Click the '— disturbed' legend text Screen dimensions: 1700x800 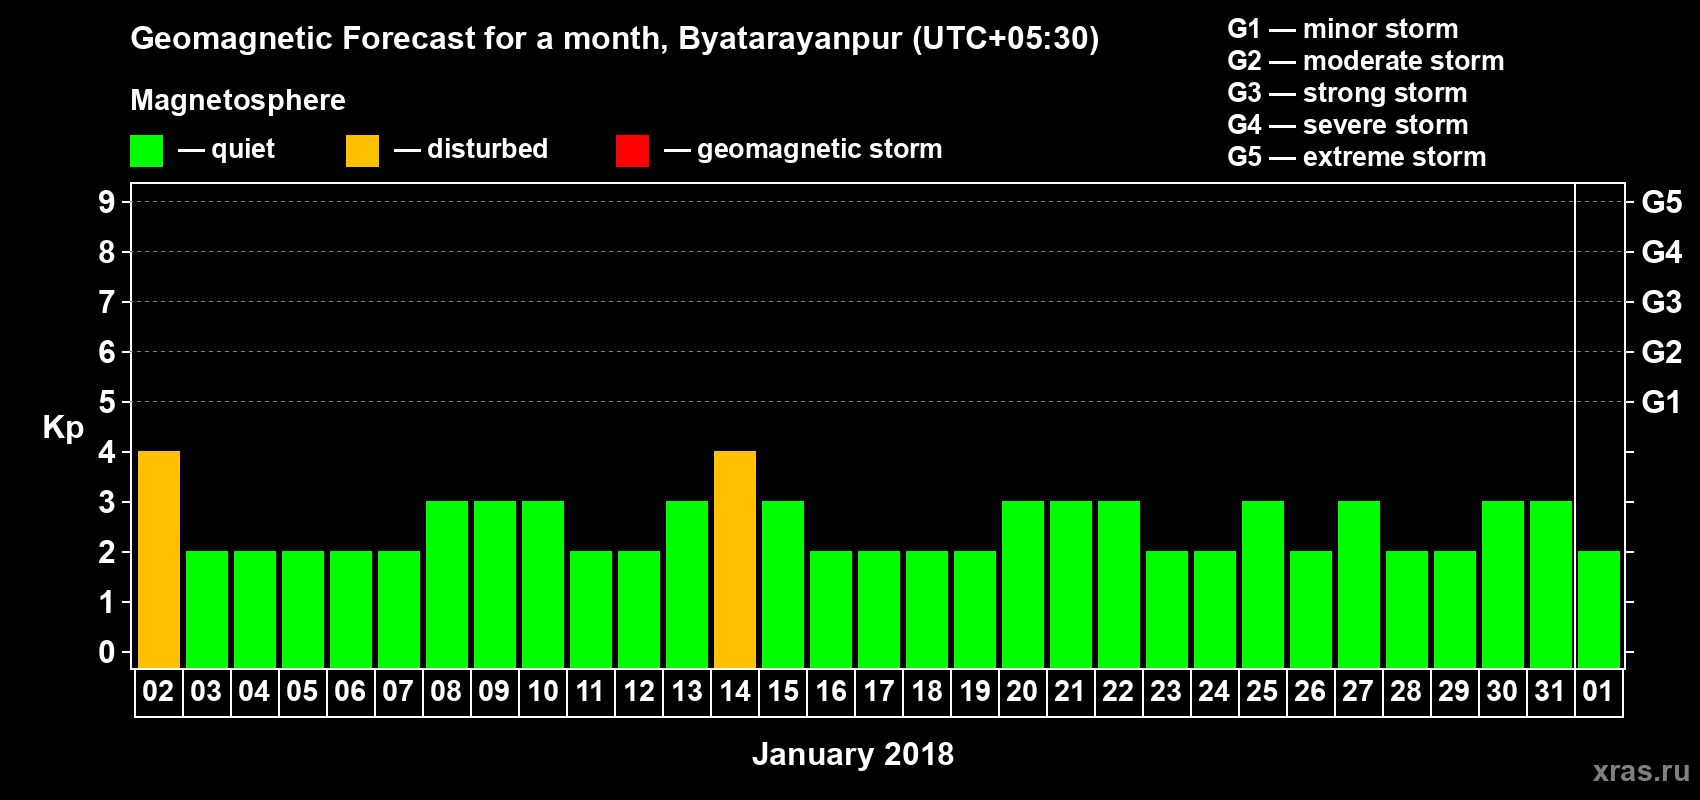[471, 149]
